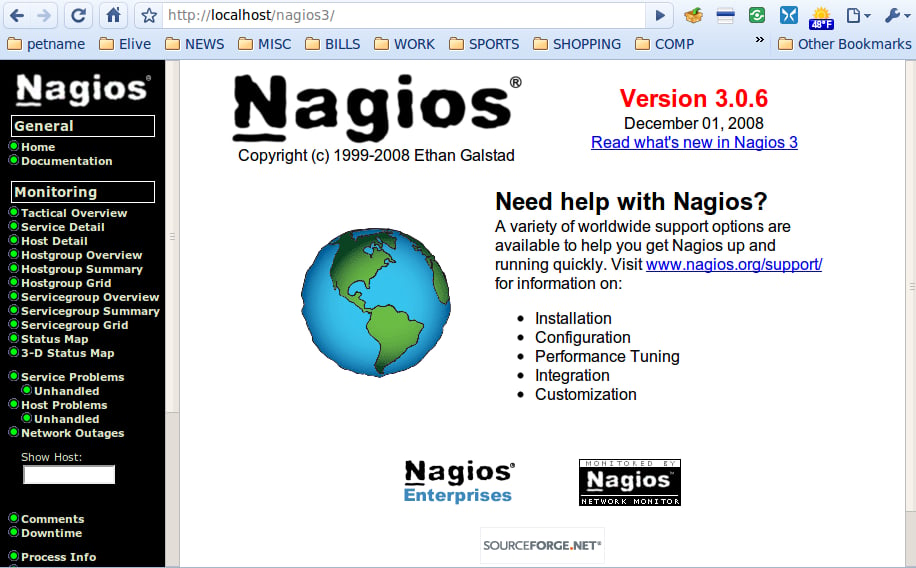Image resolution: width=916 pixels, height=568 pixels.
Task: Open Host Detail page
Action: coord(54,241)
